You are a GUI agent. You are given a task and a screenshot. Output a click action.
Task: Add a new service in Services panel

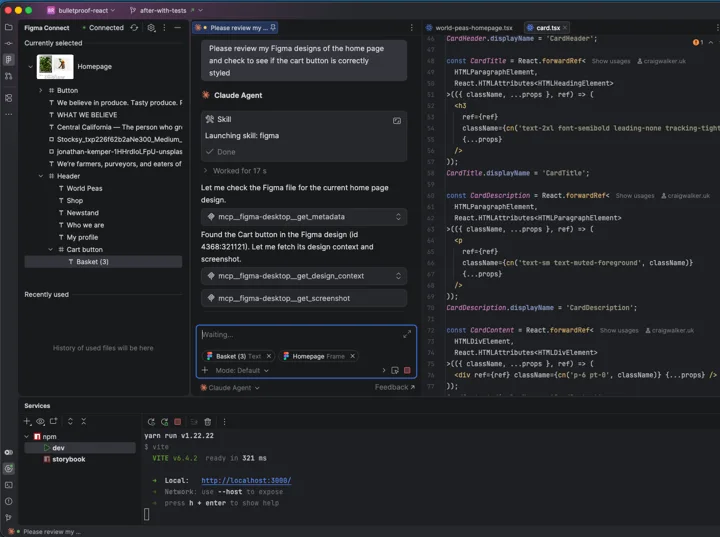click(27, 421)
